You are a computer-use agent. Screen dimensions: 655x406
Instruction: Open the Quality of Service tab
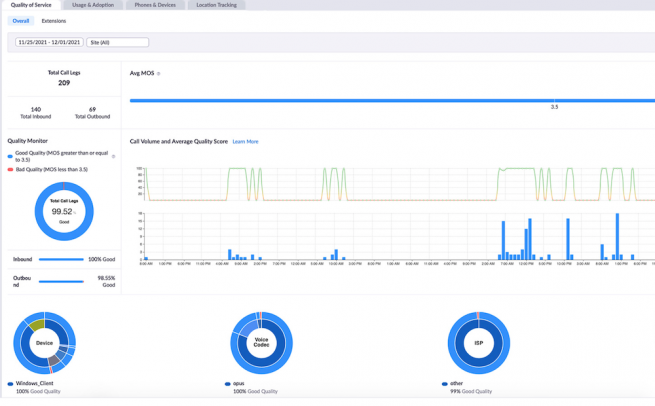coord(31,5)
